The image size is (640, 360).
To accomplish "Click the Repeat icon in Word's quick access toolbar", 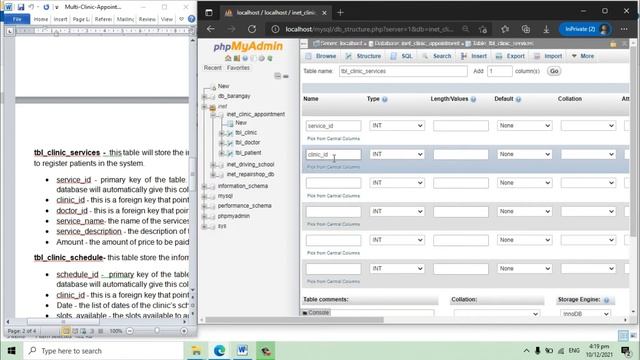I will tap(46, 7).
